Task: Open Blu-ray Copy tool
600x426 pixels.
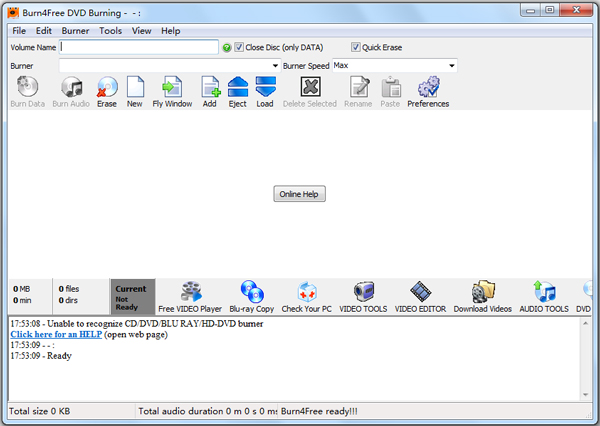Action: coord(252,292)
